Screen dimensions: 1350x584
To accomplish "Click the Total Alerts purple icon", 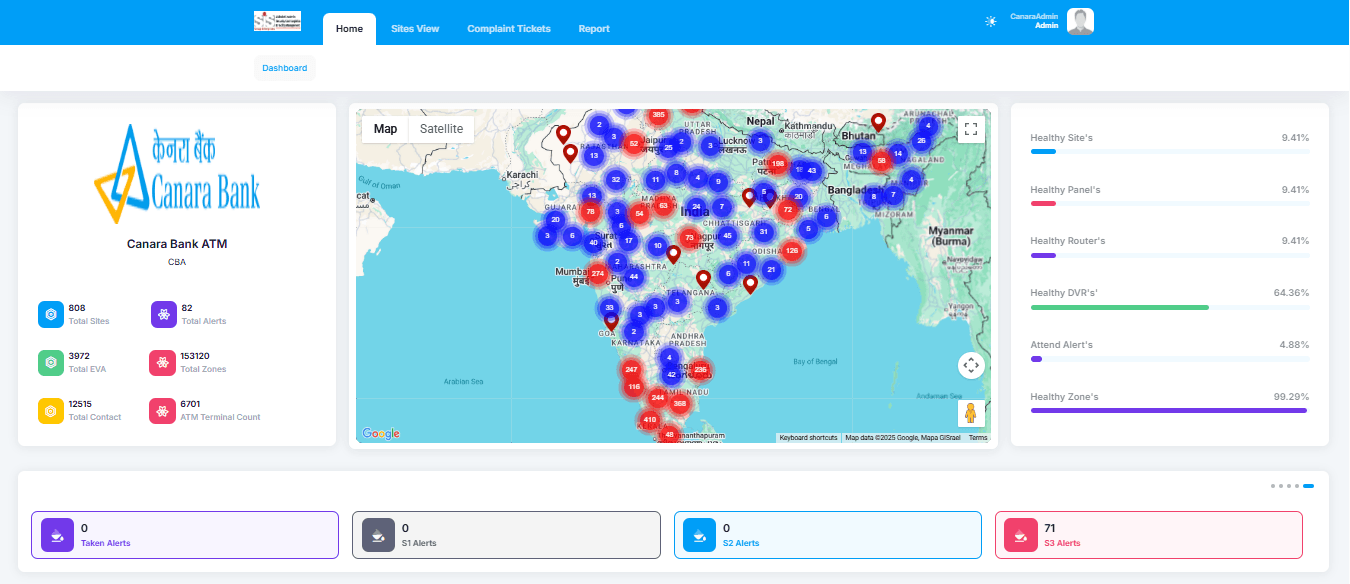I will click(x=164, y=314).
